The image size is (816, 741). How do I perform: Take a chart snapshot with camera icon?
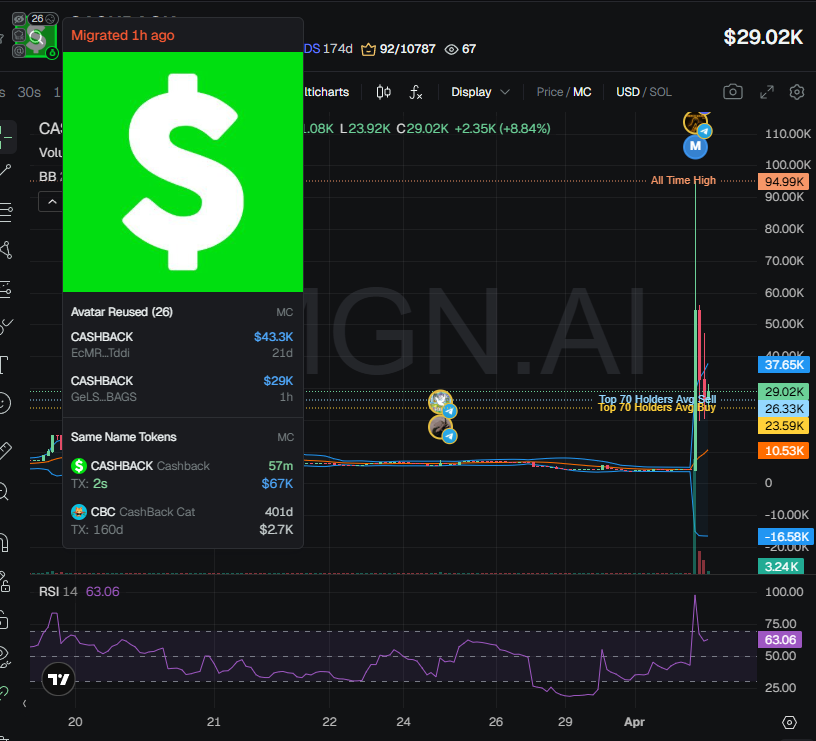coord(732,92)
